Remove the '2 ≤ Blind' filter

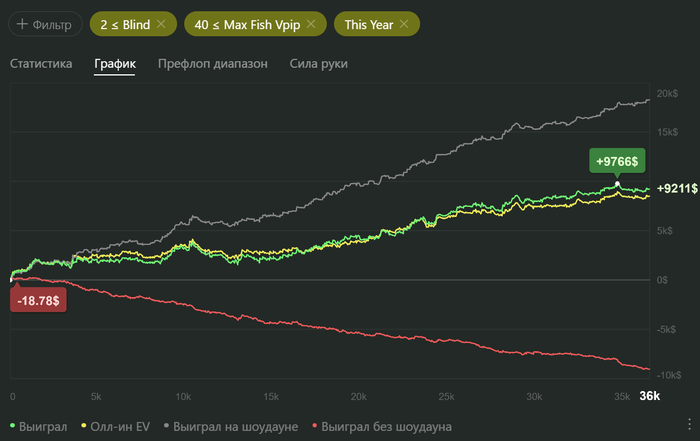click(162, 23)
